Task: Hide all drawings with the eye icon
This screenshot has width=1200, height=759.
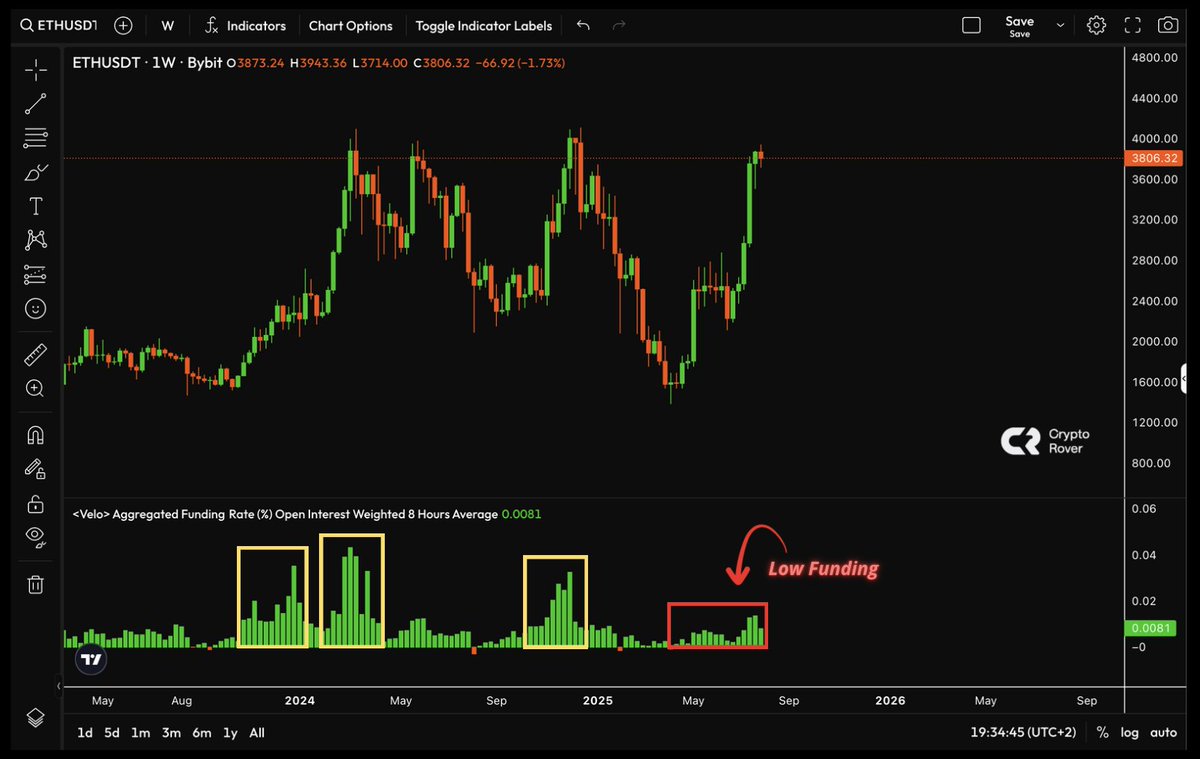Action: point(36,536)
